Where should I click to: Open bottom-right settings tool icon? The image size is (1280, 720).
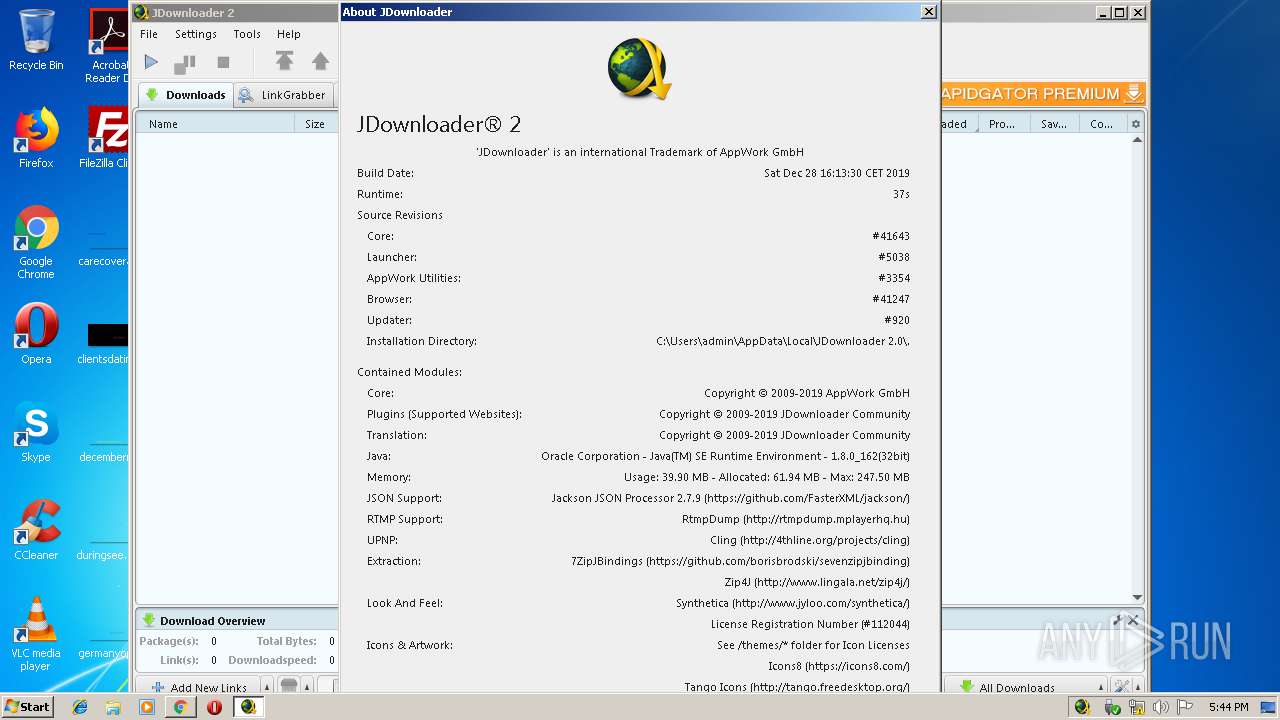pyautogui.click(x=1122, y=687)
